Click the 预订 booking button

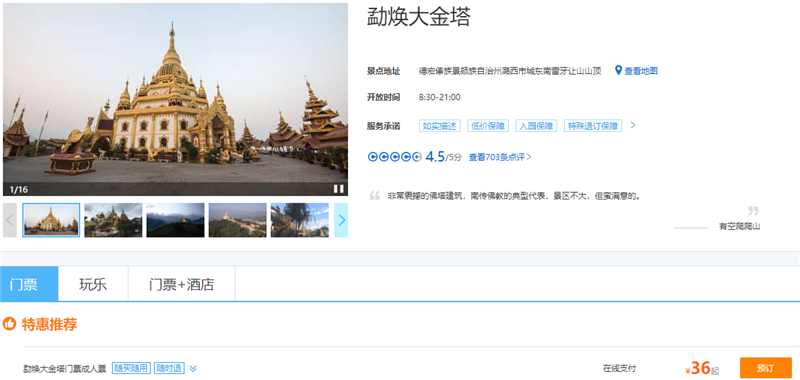766,368
